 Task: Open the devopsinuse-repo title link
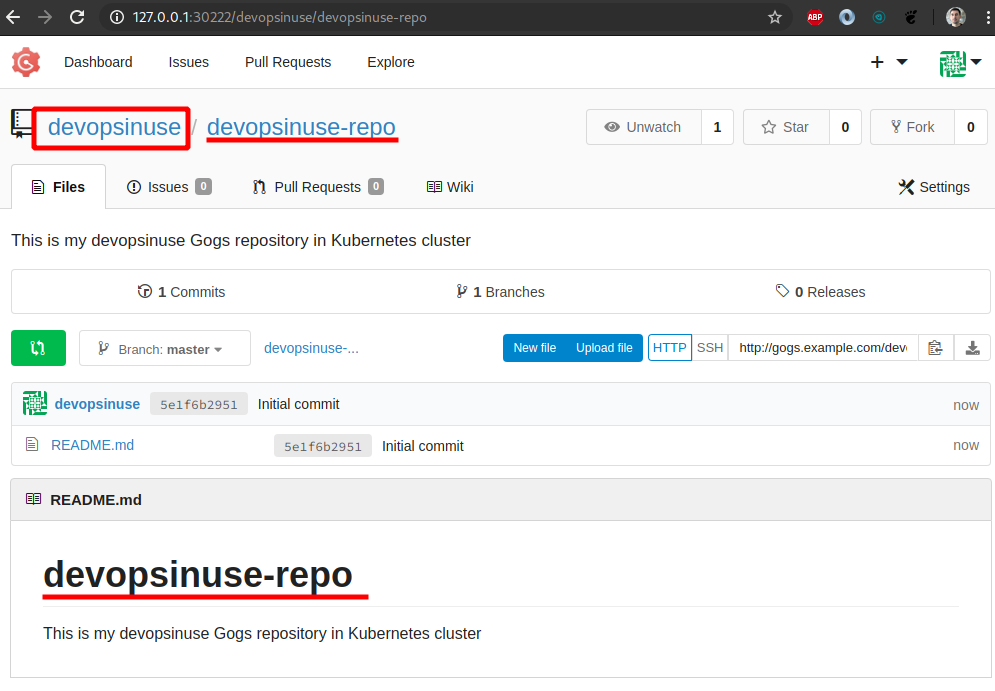point(301,127)
